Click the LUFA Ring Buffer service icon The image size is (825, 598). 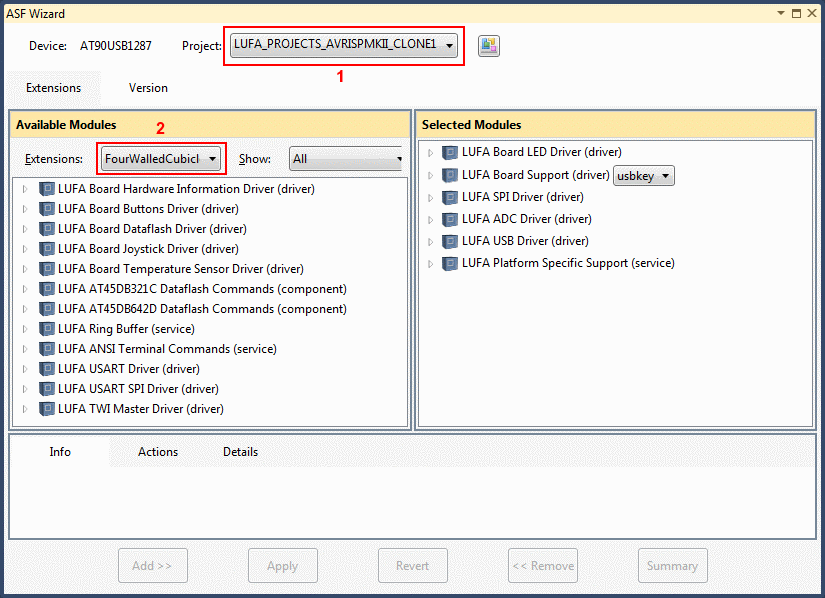(45, 328)
